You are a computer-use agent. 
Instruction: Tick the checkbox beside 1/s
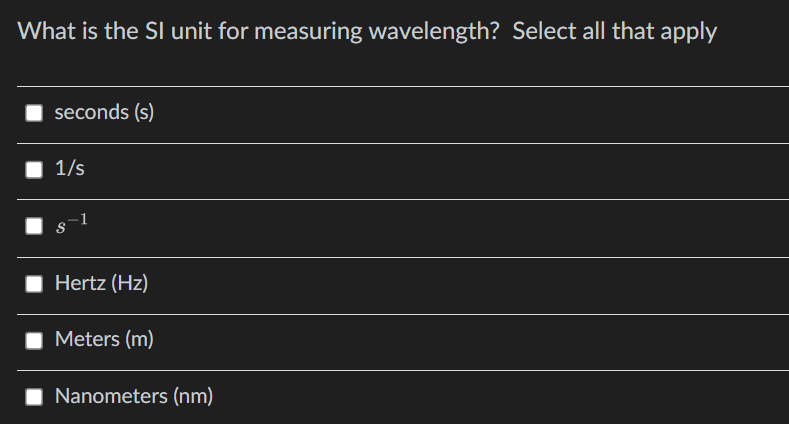(35, 170)
